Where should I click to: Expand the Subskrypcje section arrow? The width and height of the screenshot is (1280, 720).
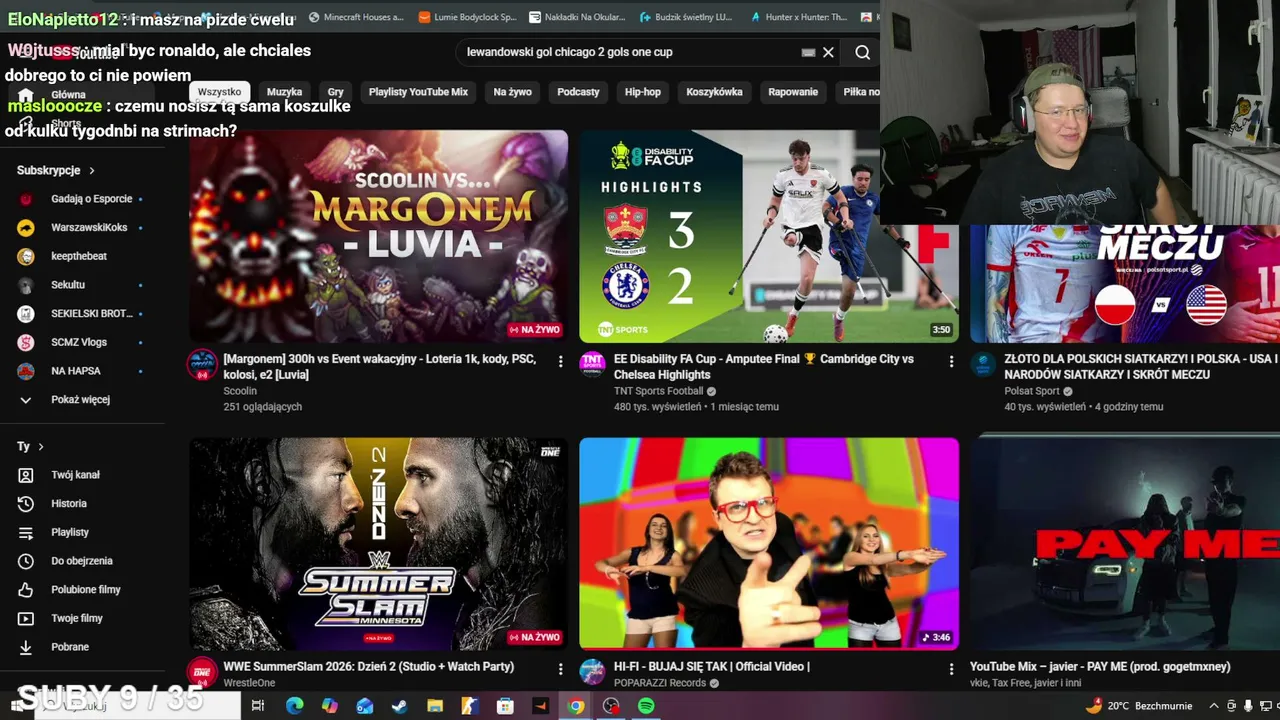92,171
